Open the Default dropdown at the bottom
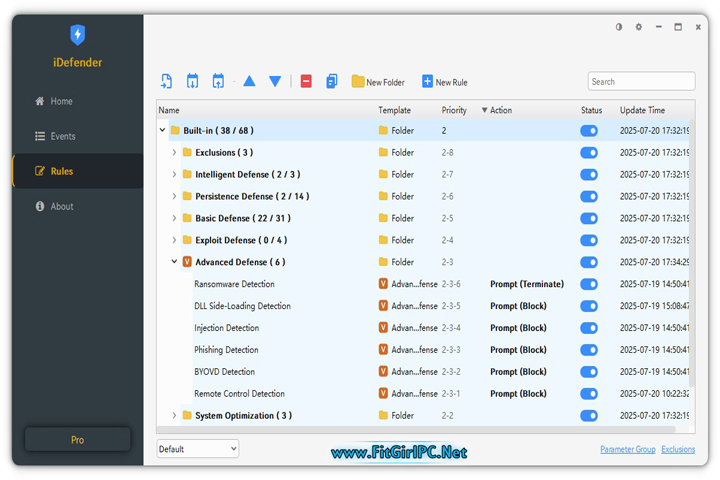 [x=198, y=449]
